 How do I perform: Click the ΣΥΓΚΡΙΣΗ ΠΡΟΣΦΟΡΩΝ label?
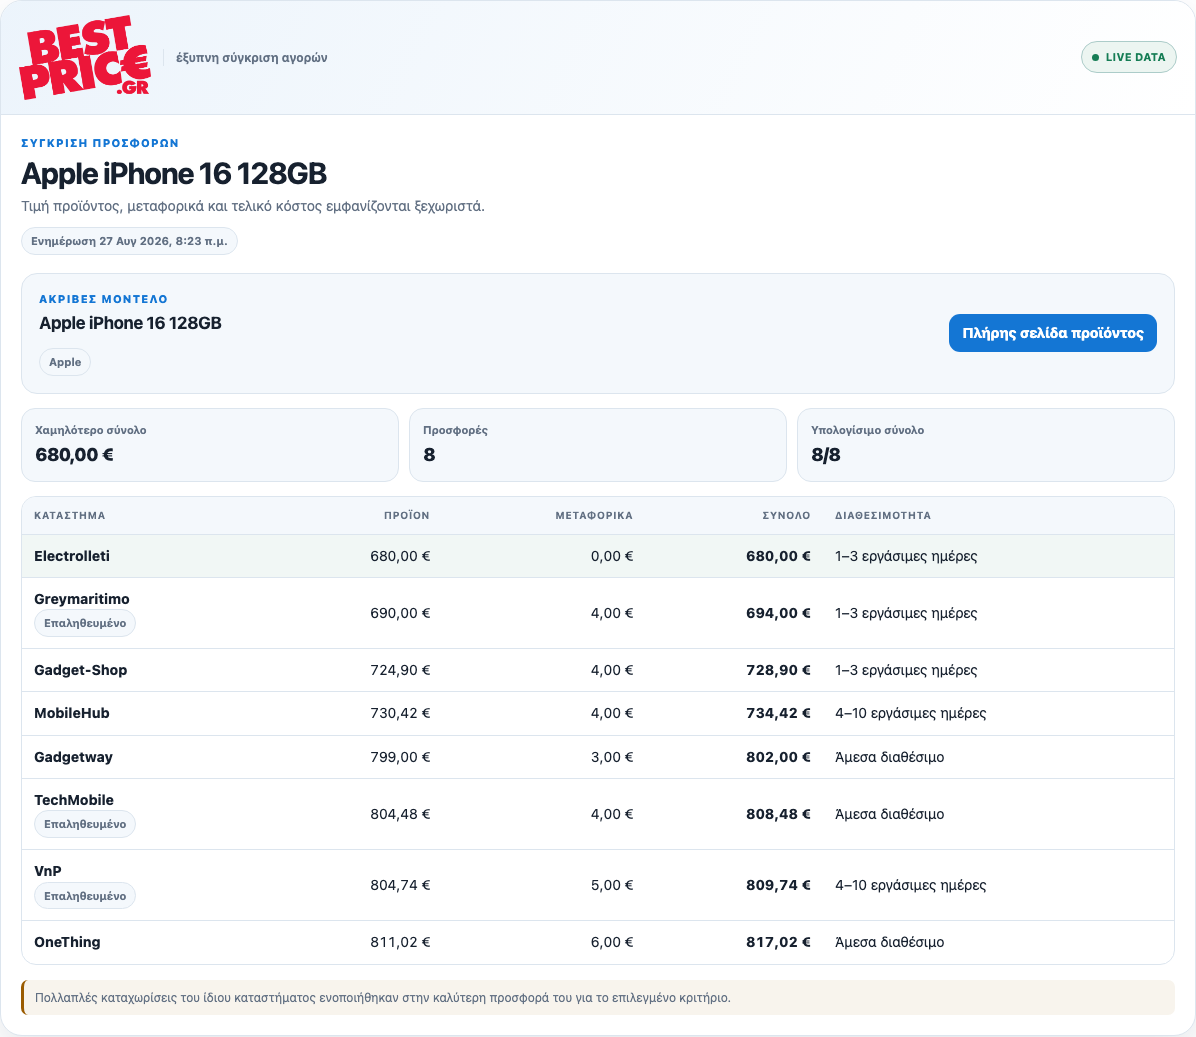point(100,143)
